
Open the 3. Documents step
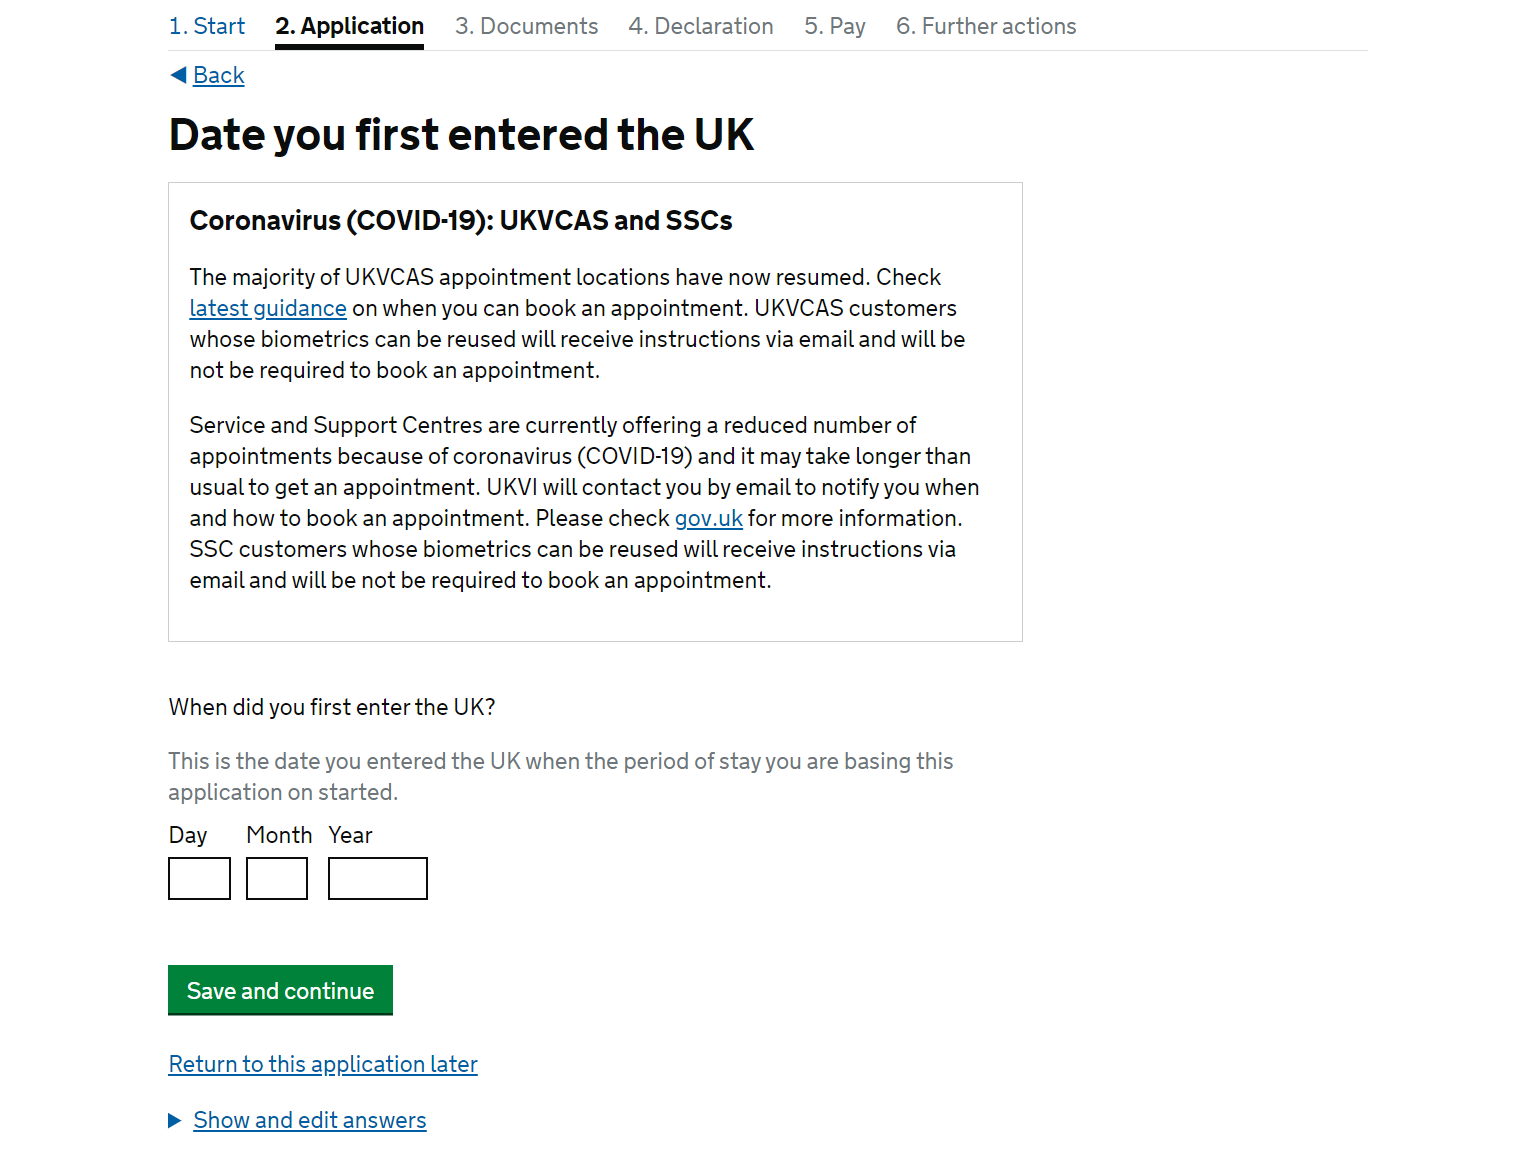point(527,26)
